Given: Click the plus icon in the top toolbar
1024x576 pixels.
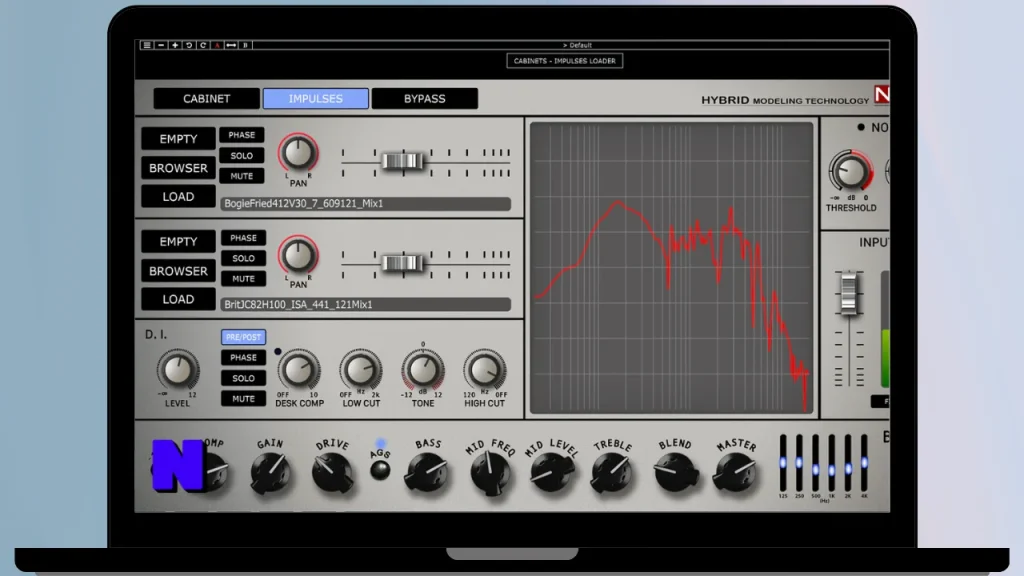Looking at the screenshot, I should 175,45.
